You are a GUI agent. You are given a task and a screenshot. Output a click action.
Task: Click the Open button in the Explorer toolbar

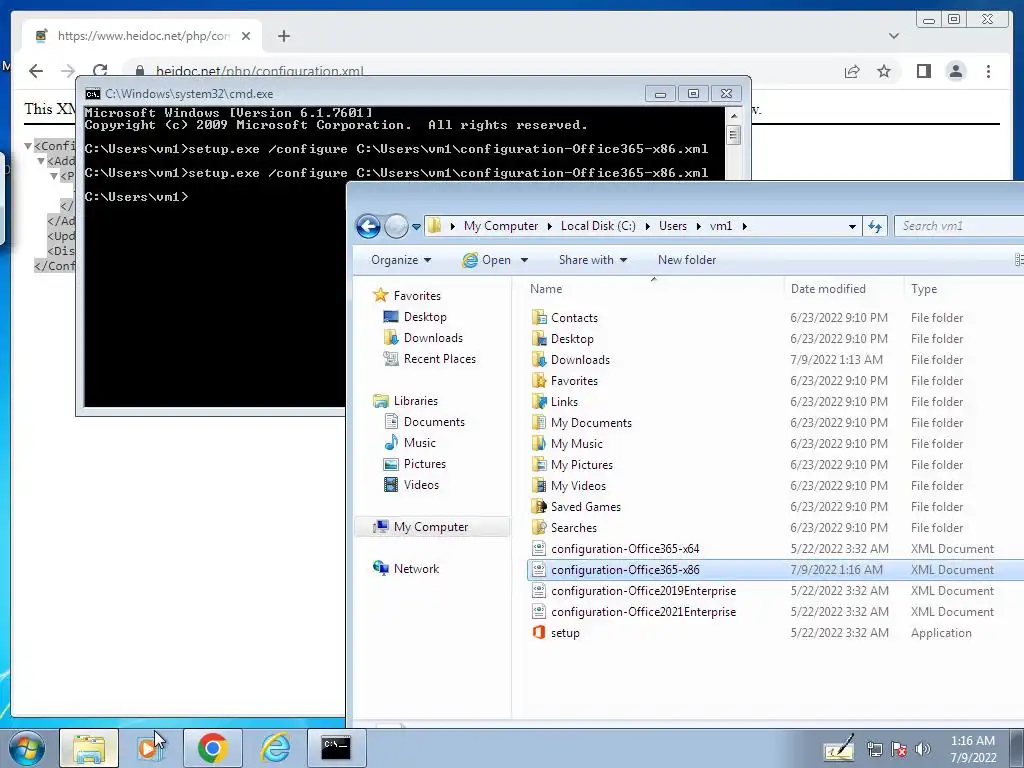click(x=487, y=260)
